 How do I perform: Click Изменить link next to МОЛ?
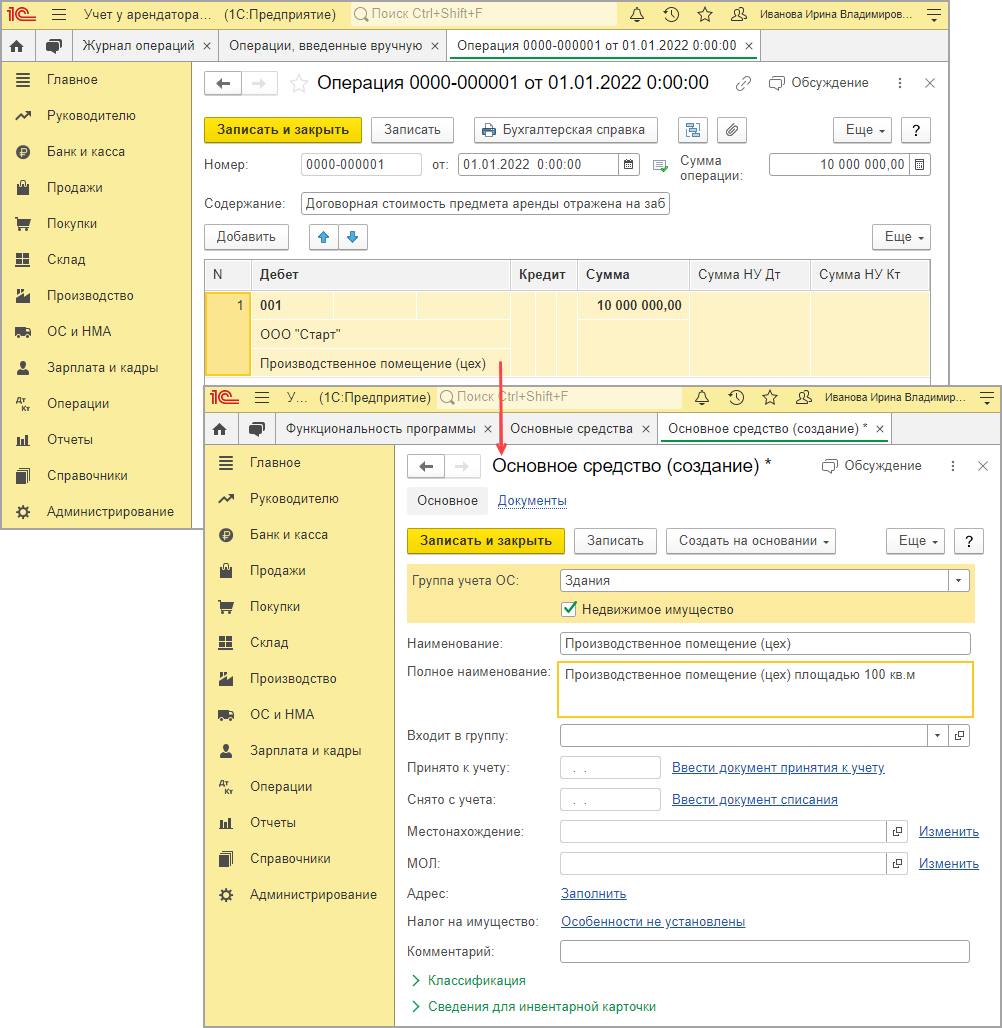coord(949,863)
